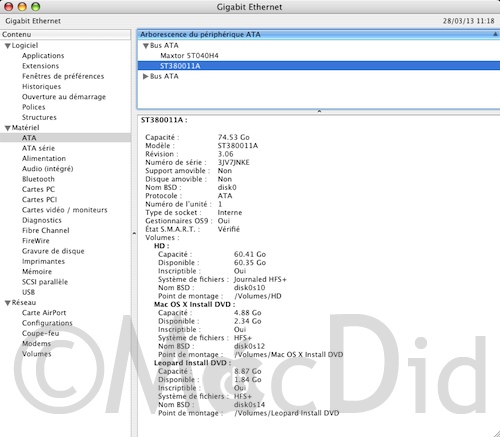
Task: Select Fibre Channel entry
Action: [x=46, y=231]
